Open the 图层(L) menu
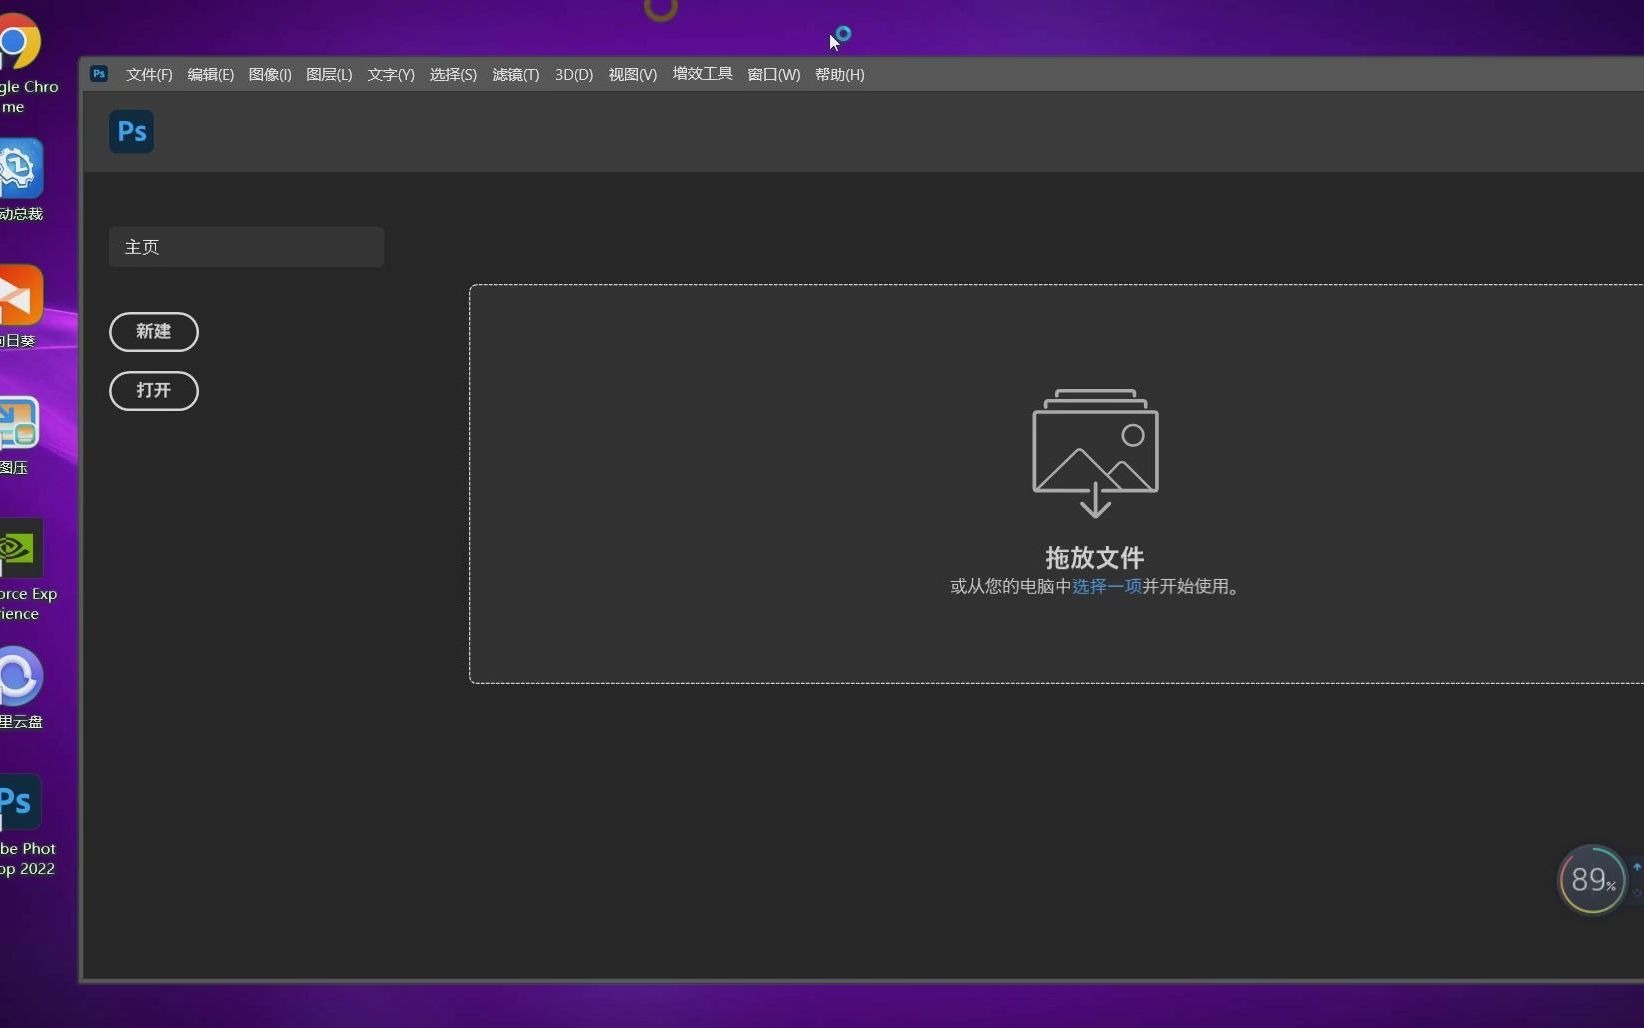Viewport: 1644px width, 1028px height. 329,74
